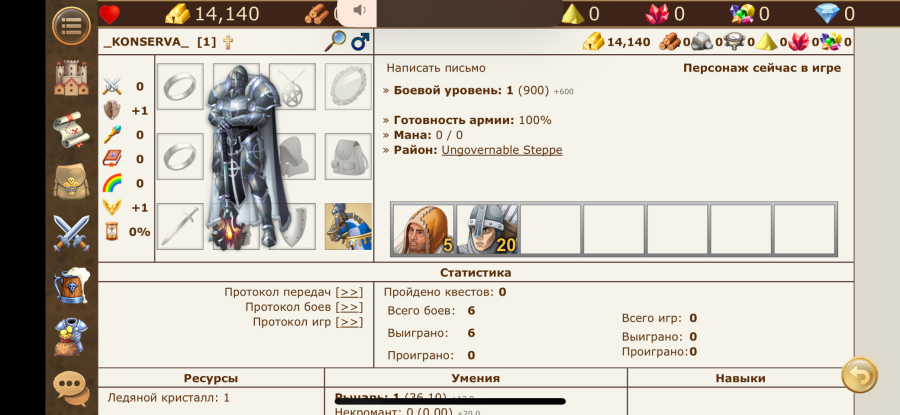
Task: Open the map scroll icon
Action: click(x=71, y=130)
